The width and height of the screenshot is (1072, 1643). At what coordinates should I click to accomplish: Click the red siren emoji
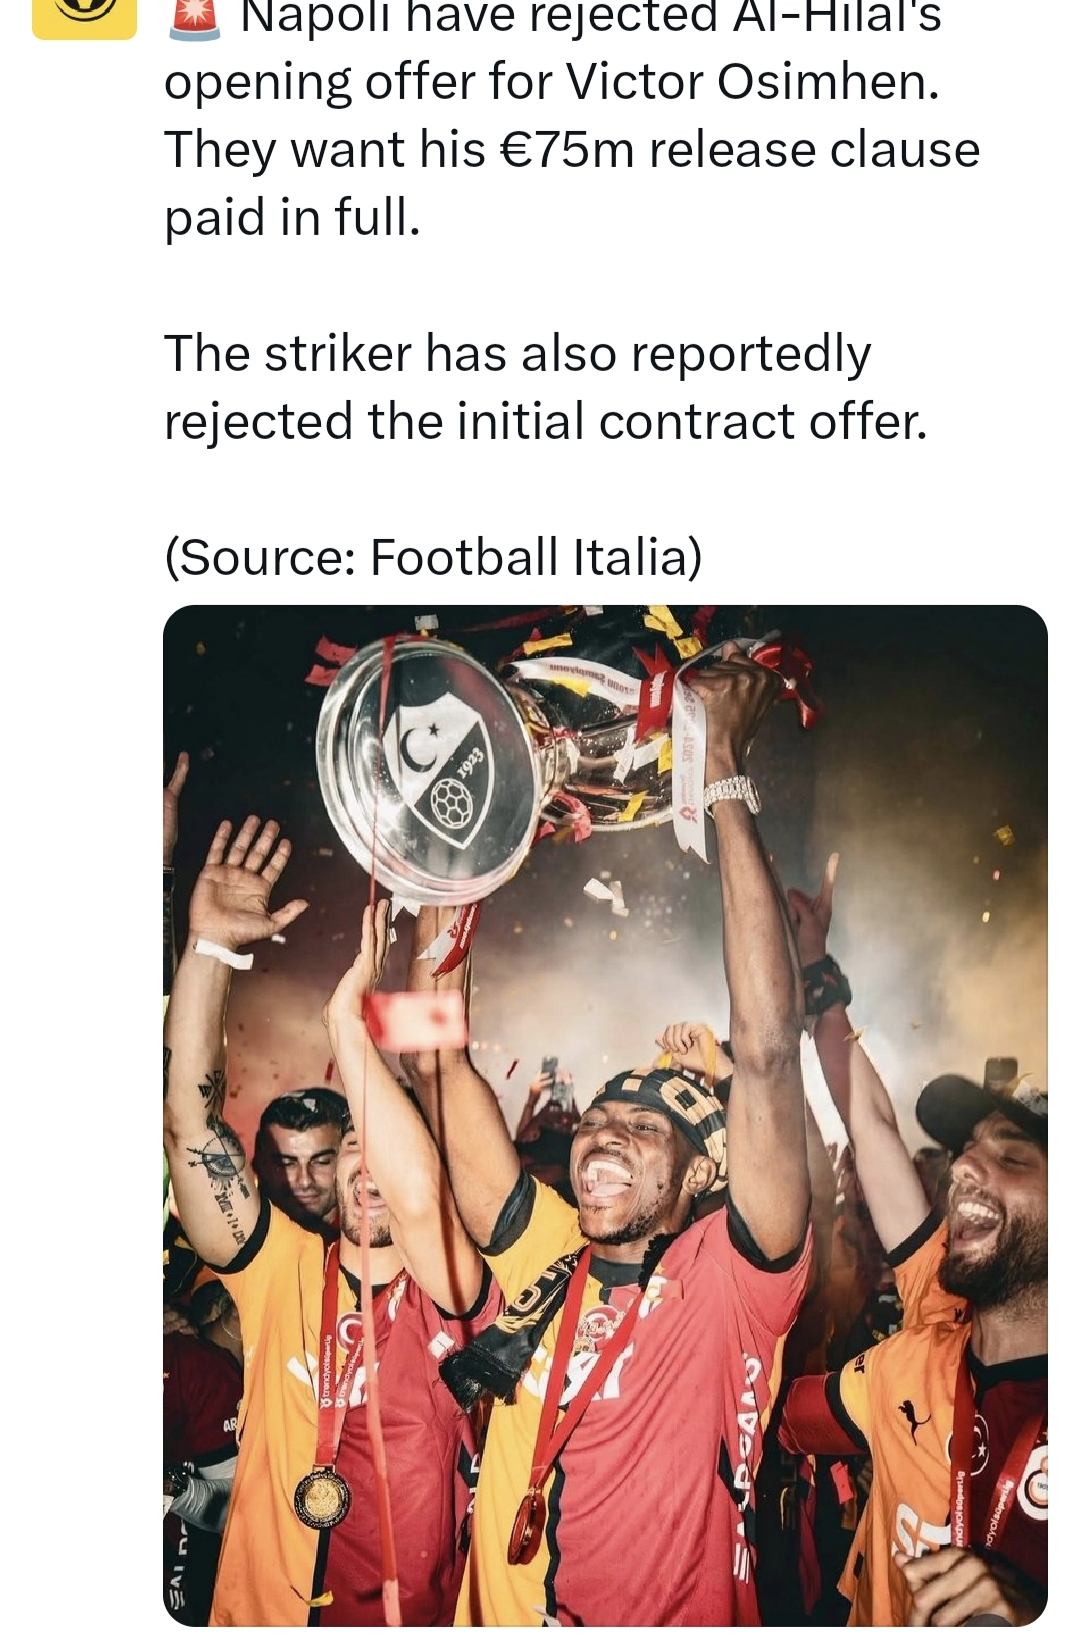(x=194, y=19)
